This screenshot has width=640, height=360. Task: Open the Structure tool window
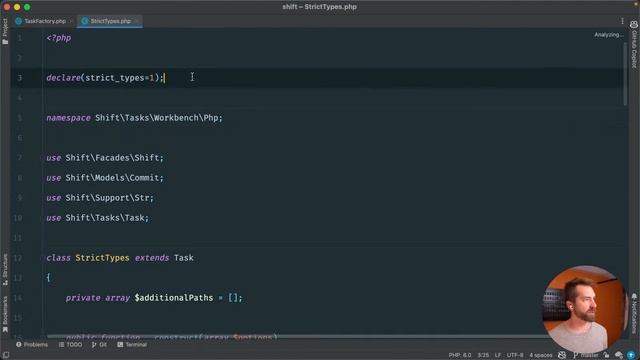tap(5, 269)
